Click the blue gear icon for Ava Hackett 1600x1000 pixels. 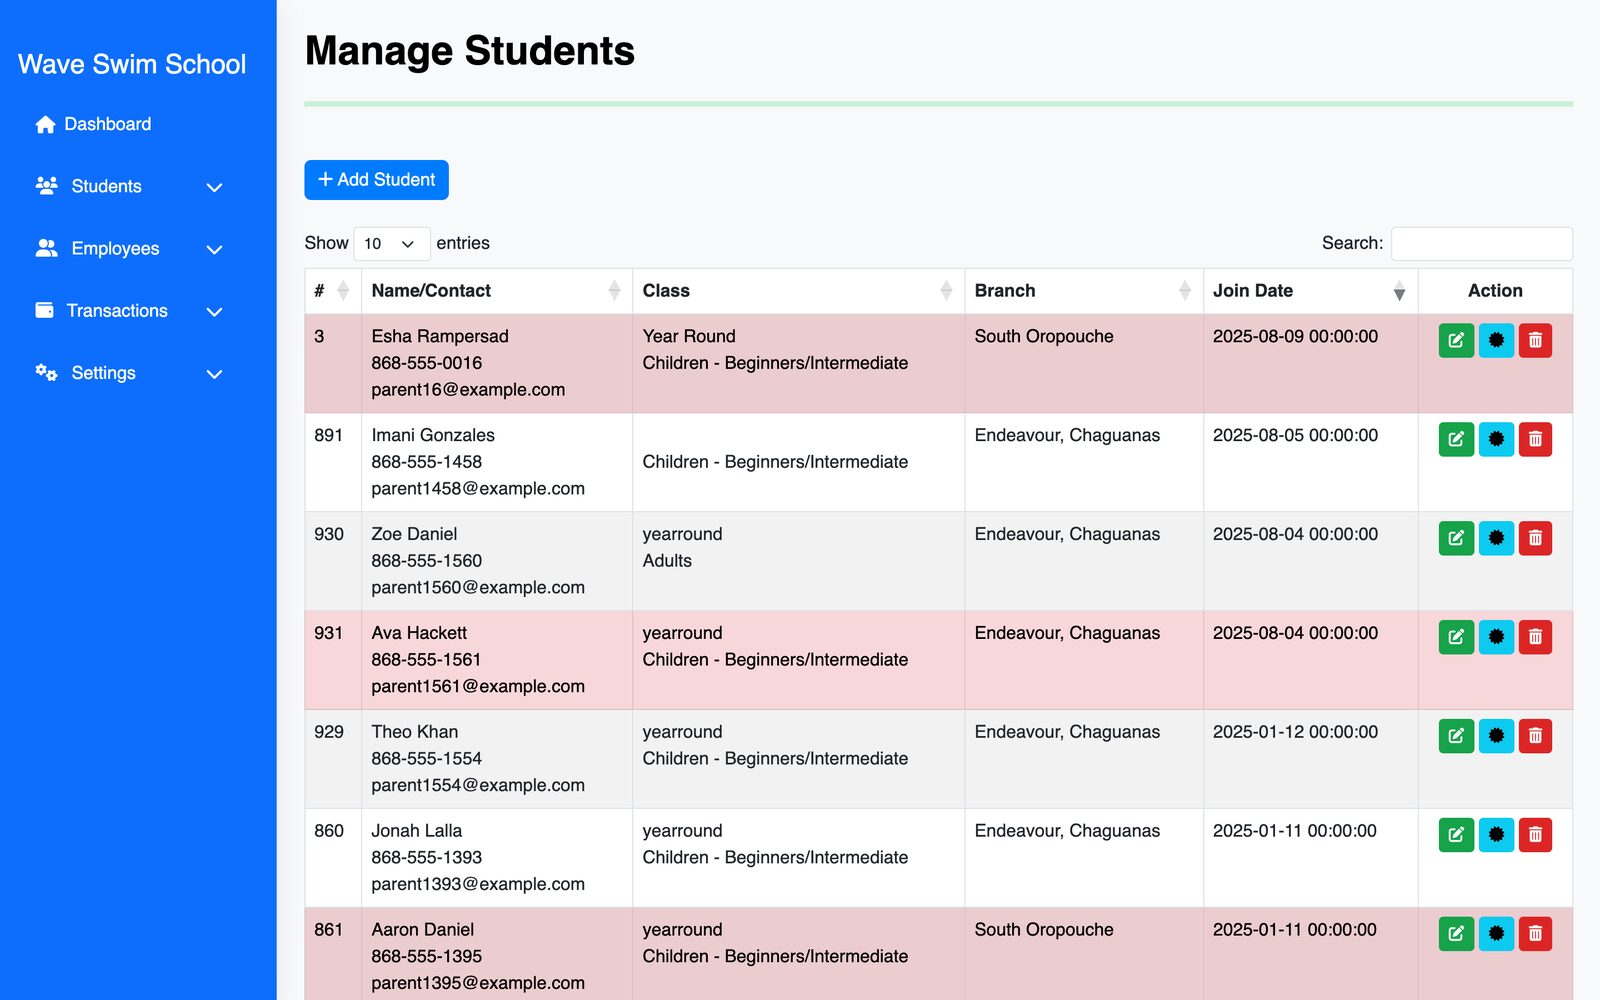coord(1496,637)
